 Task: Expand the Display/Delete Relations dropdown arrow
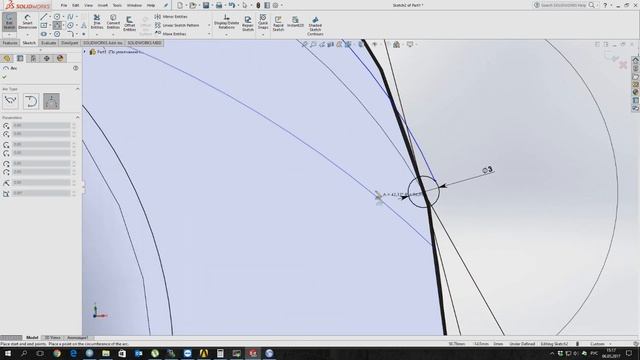[x=227, y=35]
